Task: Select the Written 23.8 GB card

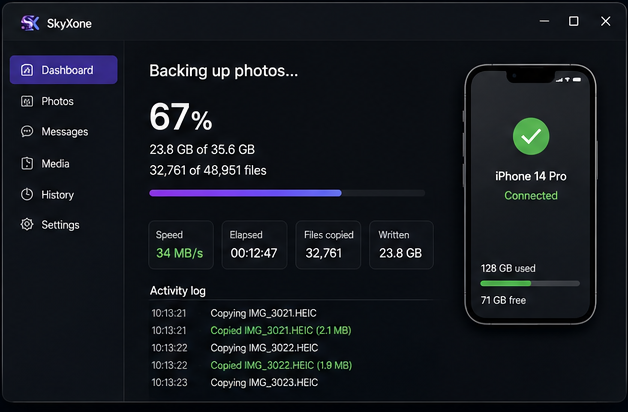Action: pyautogui.click(x=401, y=245)
